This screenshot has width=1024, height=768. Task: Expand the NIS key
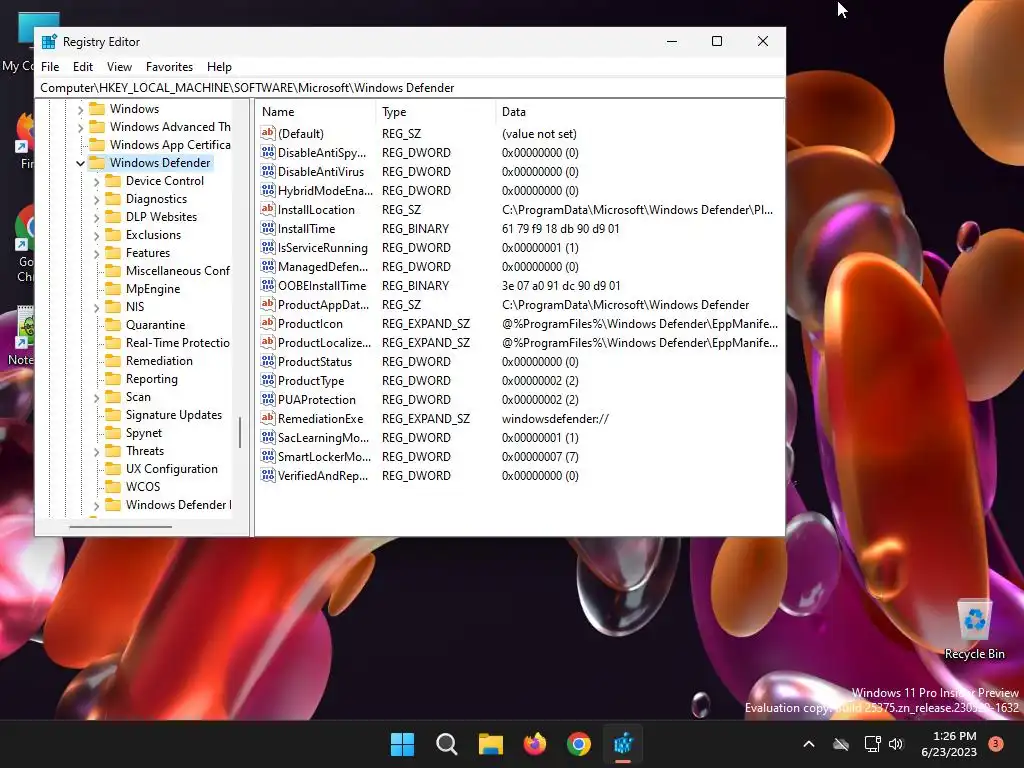97,307
